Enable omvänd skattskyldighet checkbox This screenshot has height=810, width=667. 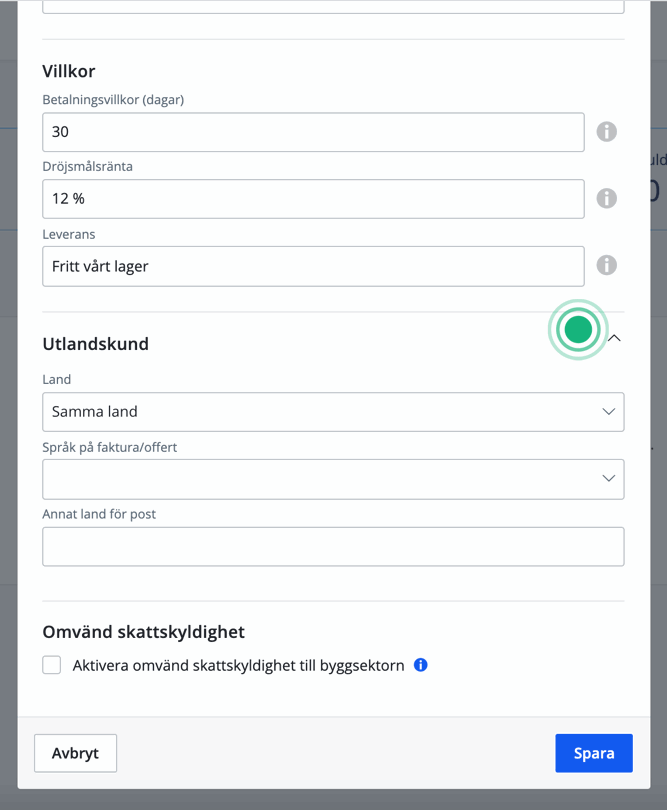[x=52, y=665]
